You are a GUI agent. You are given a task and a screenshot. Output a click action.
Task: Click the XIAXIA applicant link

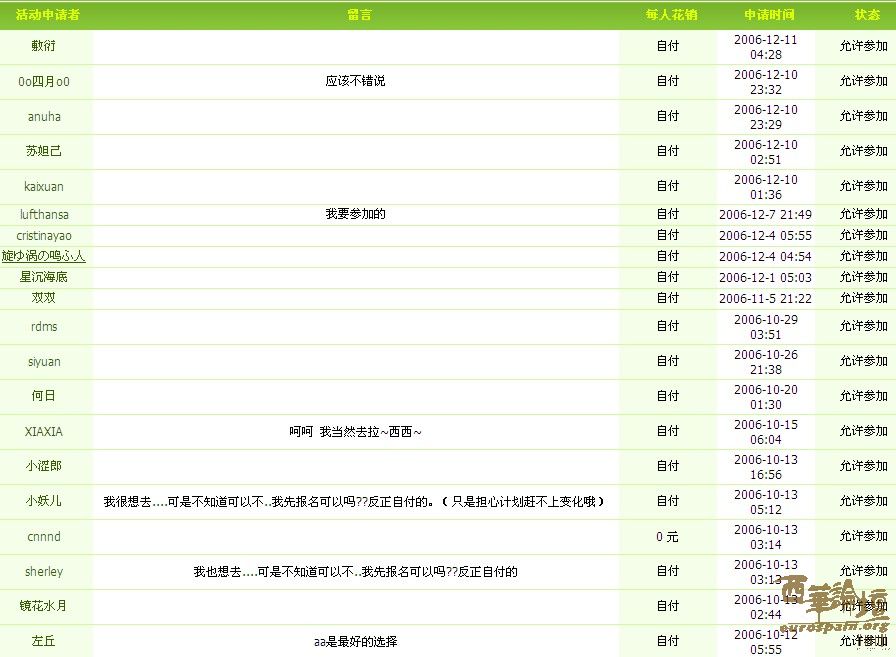[44, 431]
